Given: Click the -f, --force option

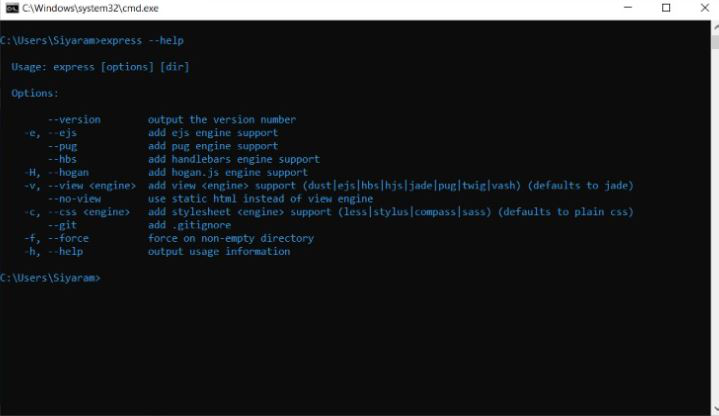Looking at the screenshot, I should [x=57, y=238].
